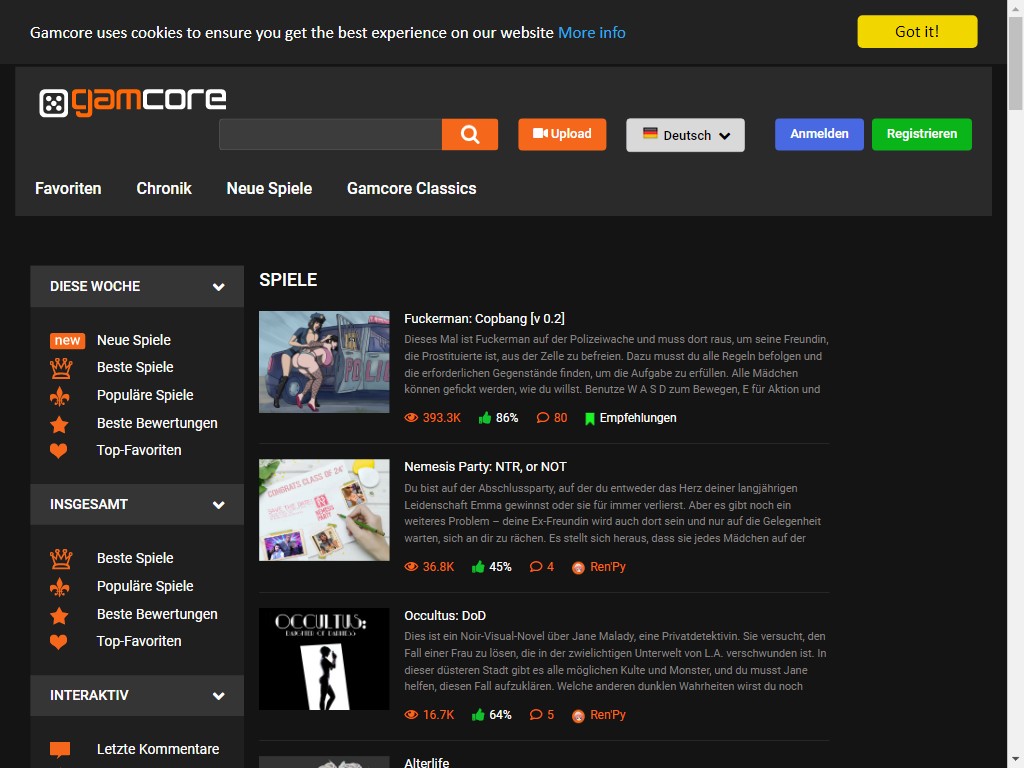1024x768 pixels.
Task: Click Empfehlungen label in first game row
Action: coord(638,418)
